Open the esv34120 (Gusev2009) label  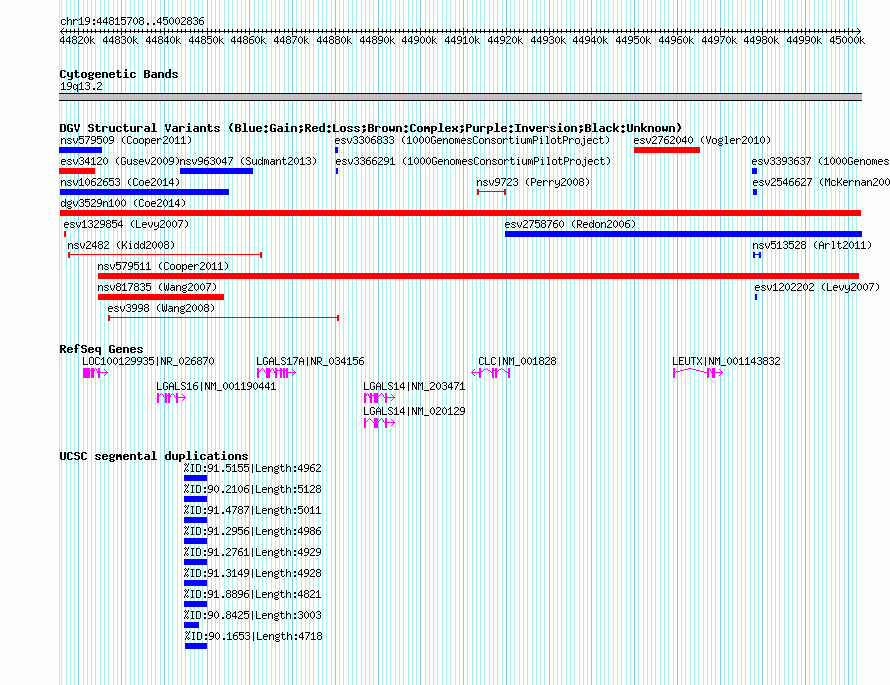click(119, 161)
